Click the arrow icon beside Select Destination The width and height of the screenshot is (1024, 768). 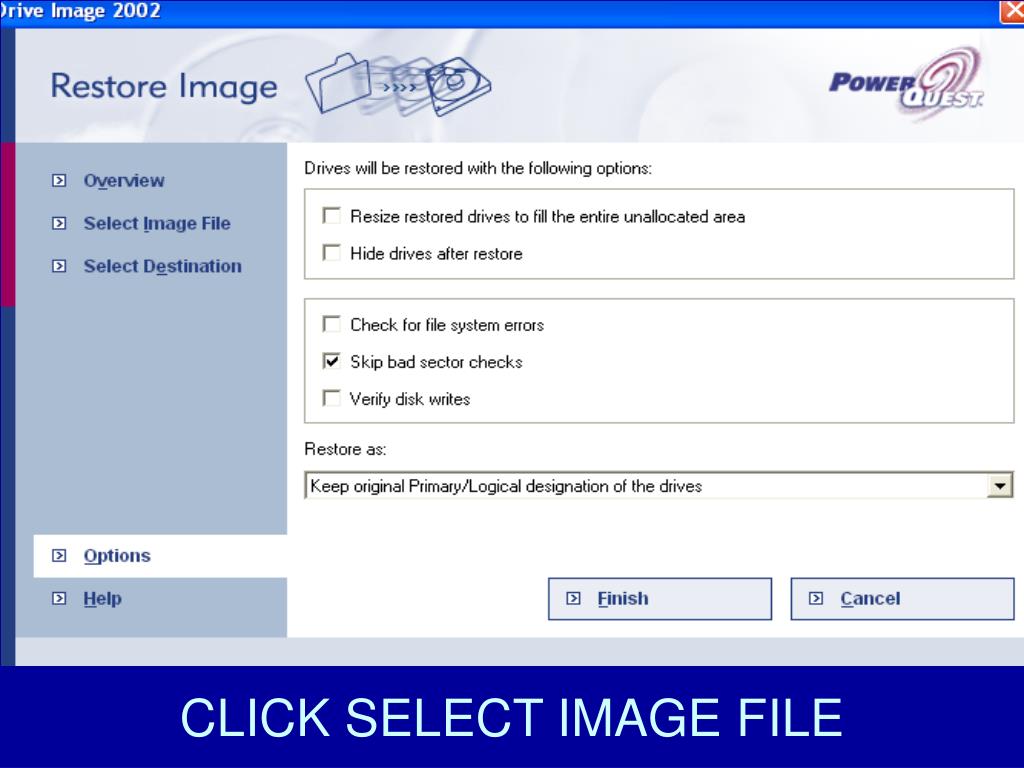(x=59, y=266)
